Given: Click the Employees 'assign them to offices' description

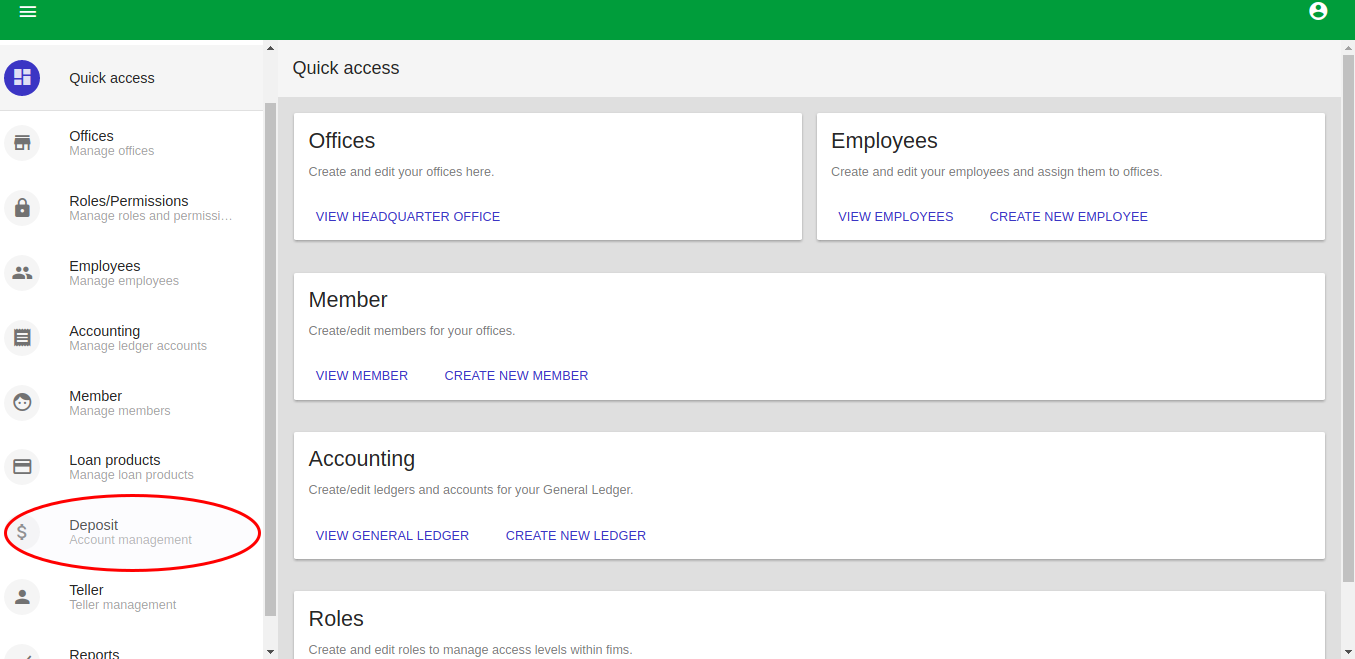Looking at the screenshot, I should [997, 172].
